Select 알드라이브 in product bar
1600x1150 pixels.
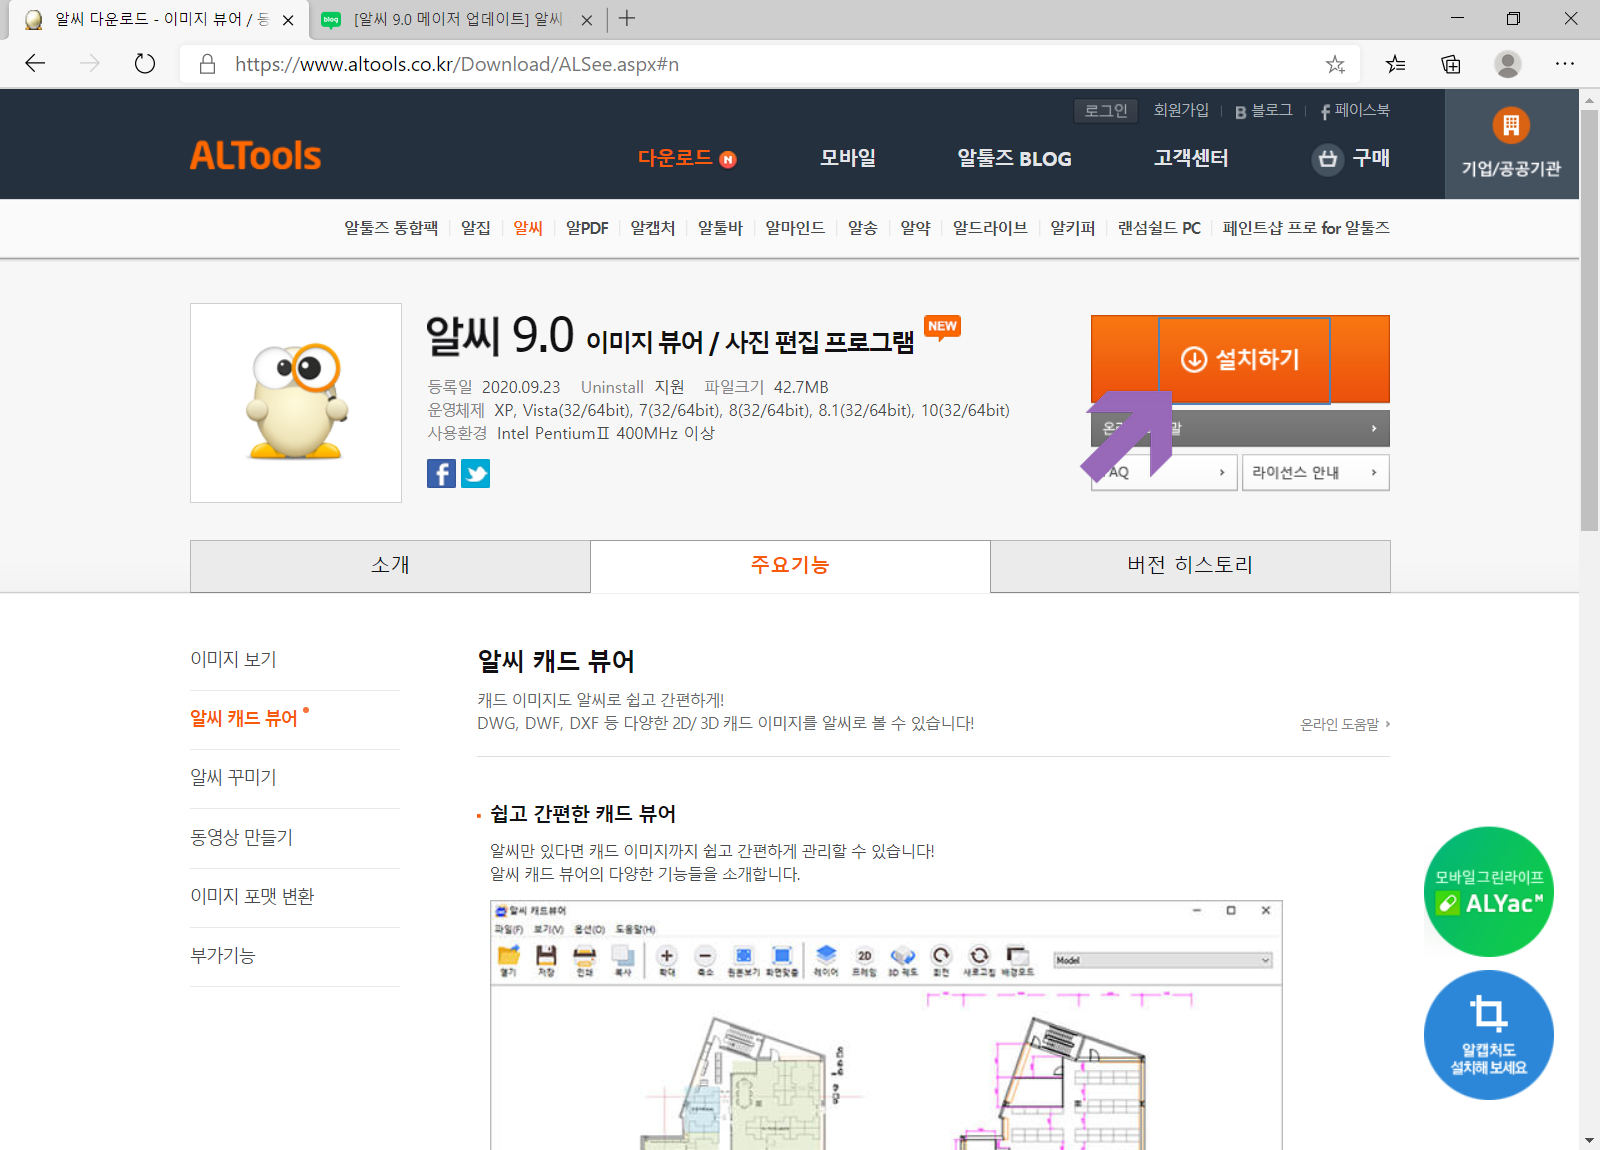pos(990,228)
